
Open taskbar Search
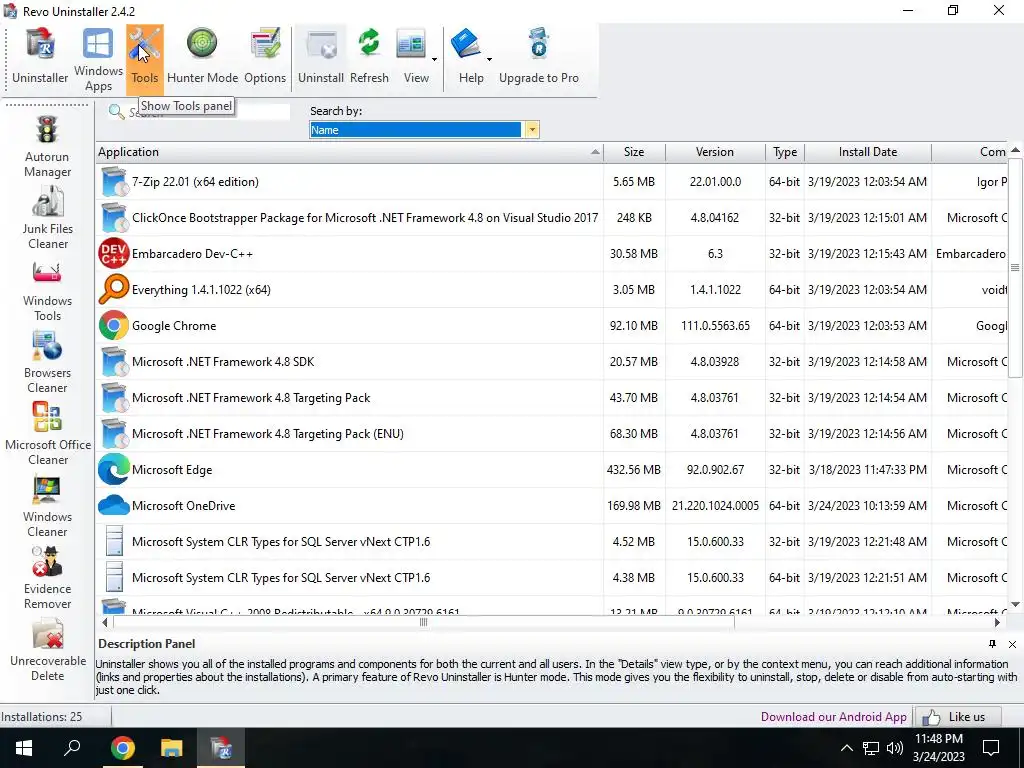point(72,748)
